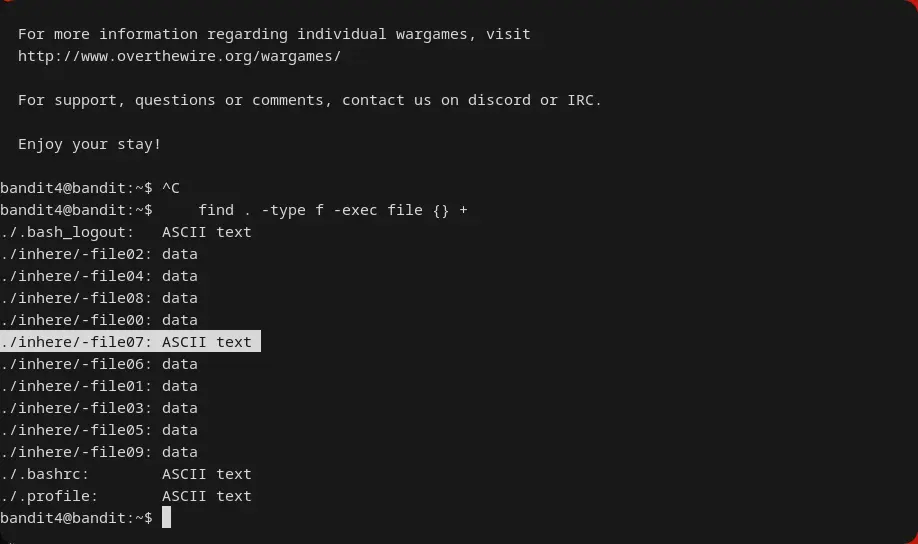
Task: Select the ./inhere/-file05 line
Action: point(99,430)
